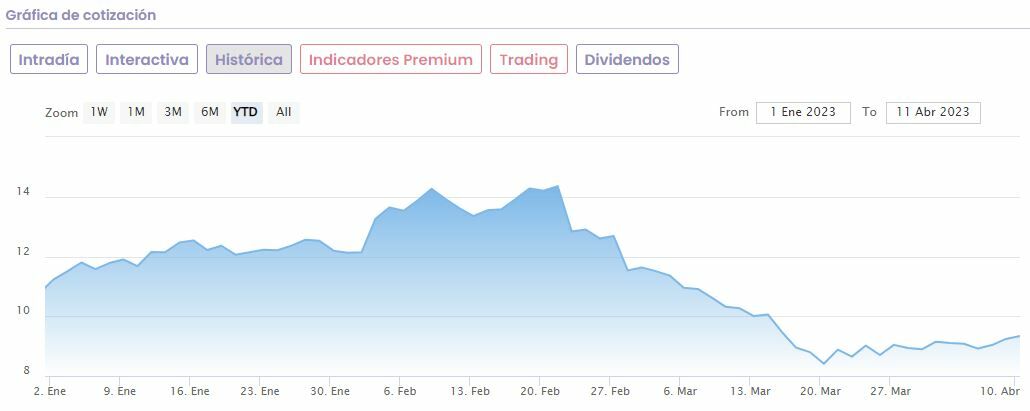
Task: Set zoom range to 1M
Action: (x=136, y=112)
